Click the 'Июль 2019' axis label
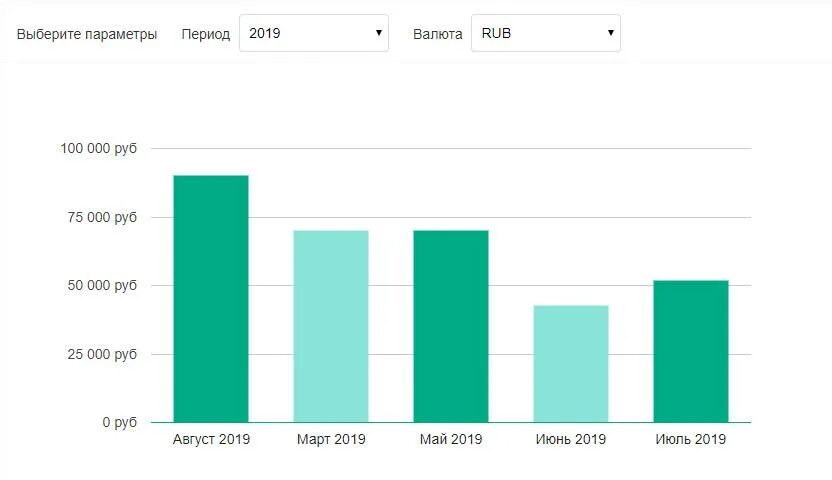Viewport: 832px width, 480px height. pyautogui.click(x=690, y=439)
